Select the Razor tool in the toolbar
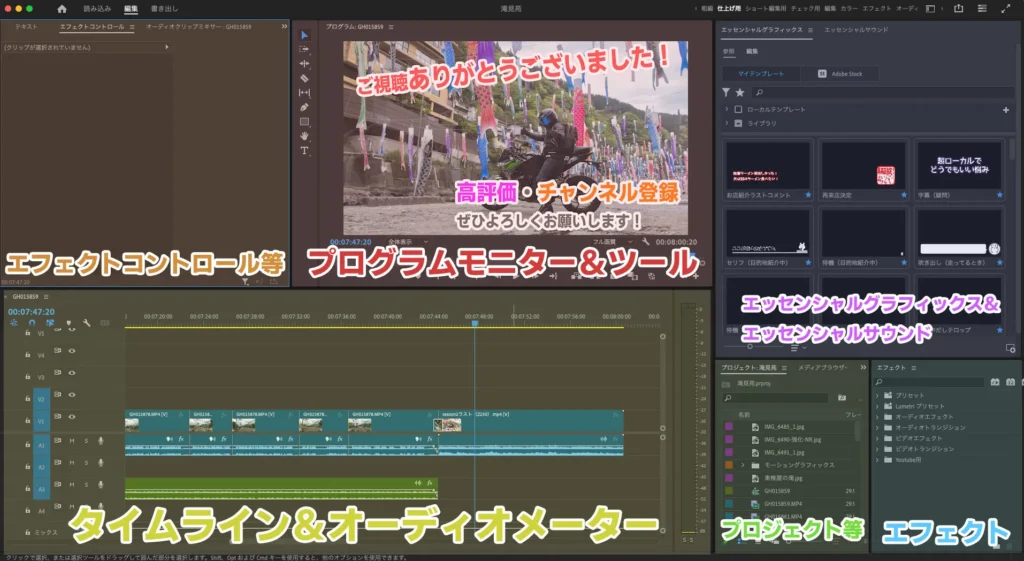The image size is (1024, 561). tap(304, 77)
